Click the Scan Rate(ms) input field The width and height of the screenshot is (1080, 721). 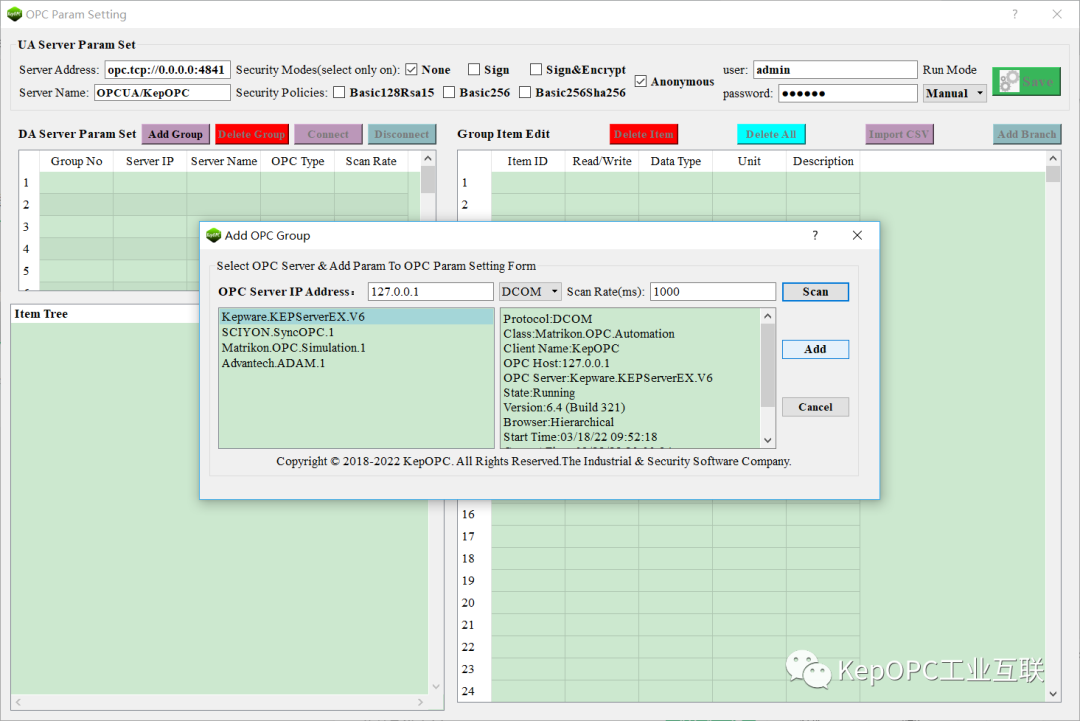713,292
